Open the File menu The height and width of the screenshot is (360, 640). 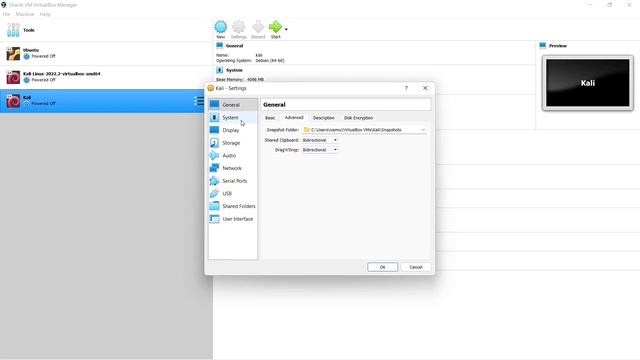pos(7,14)
